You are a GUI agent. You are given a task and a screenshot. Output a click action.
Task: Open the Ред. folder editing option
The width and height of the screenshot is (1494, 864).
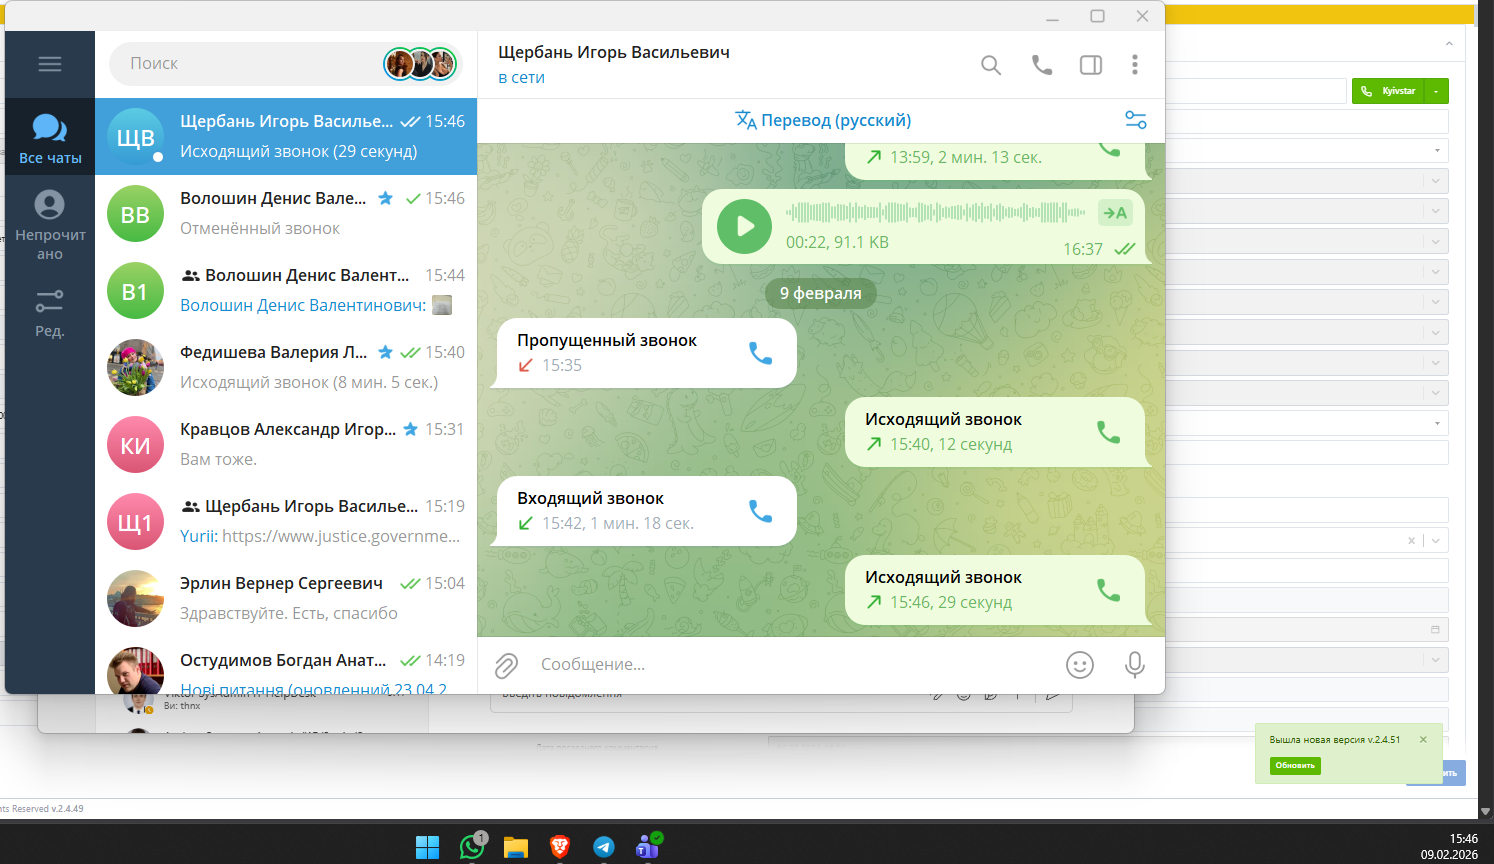click(50, 313)
